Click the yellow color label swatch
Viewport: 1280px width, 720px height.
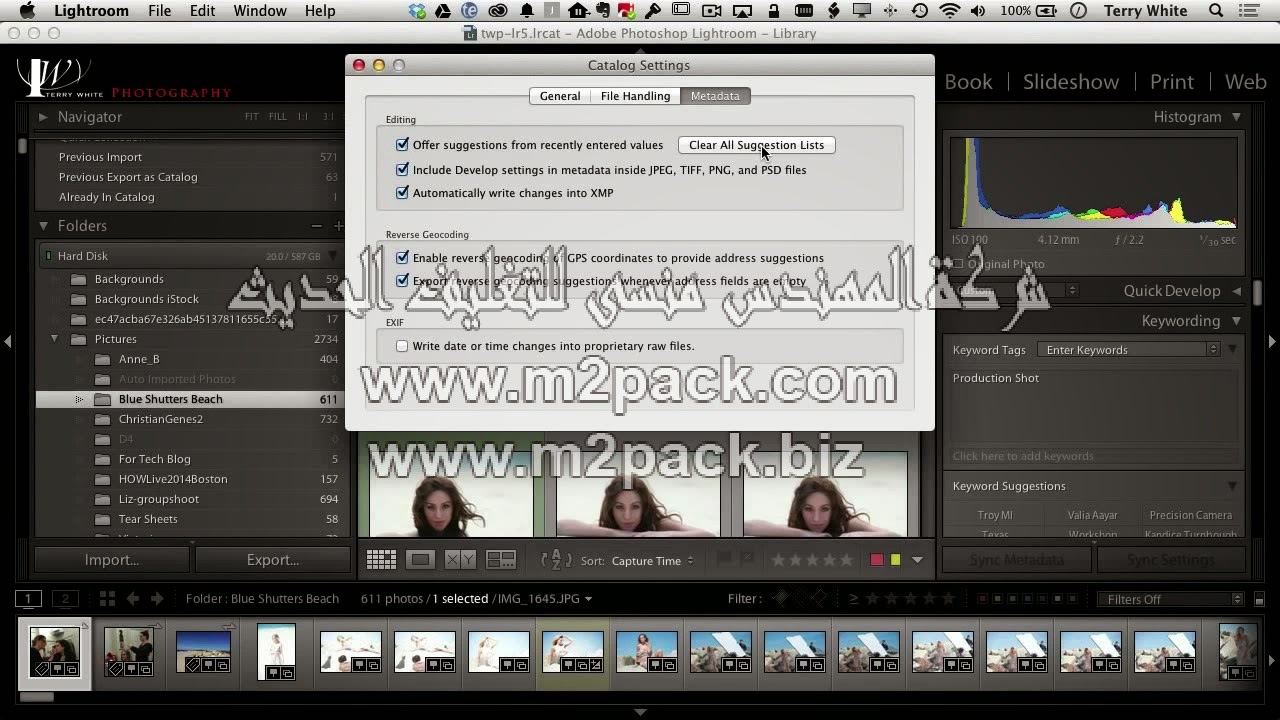click(x=895, y=560)
